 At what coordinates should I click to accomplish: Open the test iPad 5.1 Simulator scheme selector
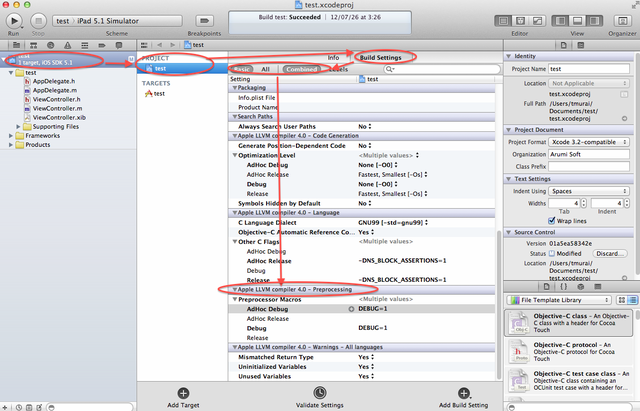(117, 21)
